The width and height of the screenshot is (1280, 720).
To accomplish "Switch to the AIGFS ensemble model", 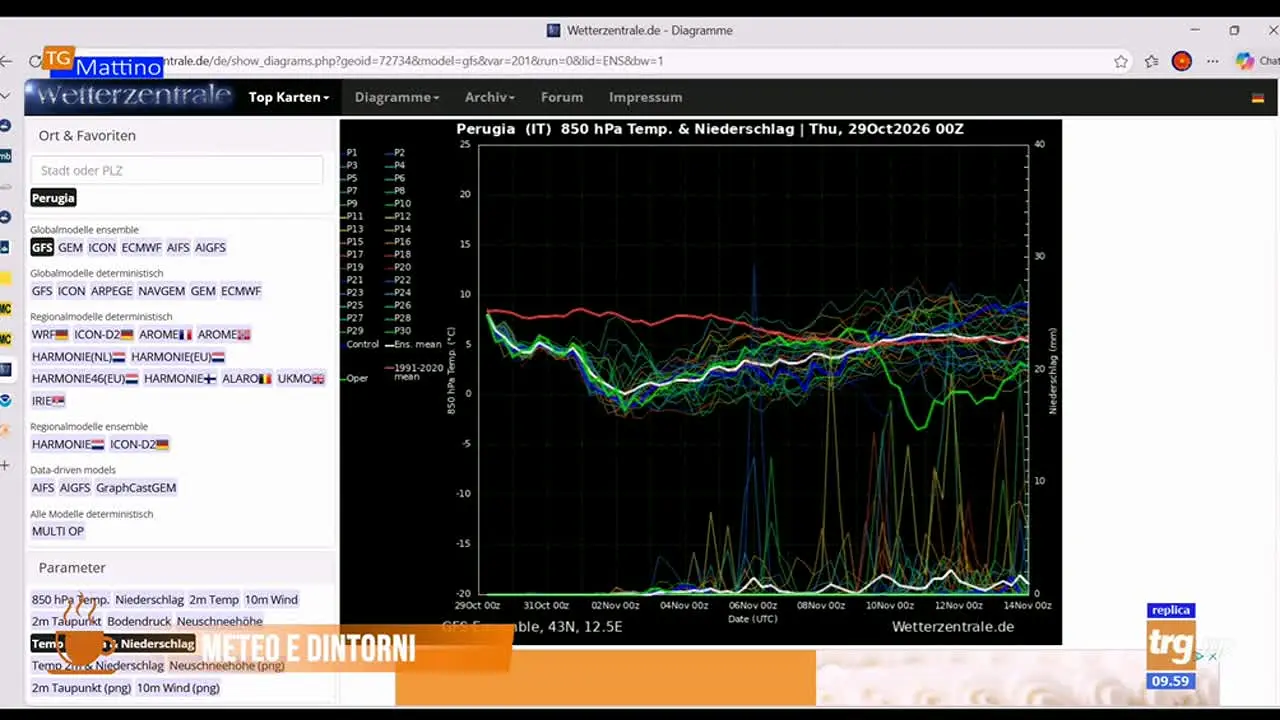I will tap(210, 247).
